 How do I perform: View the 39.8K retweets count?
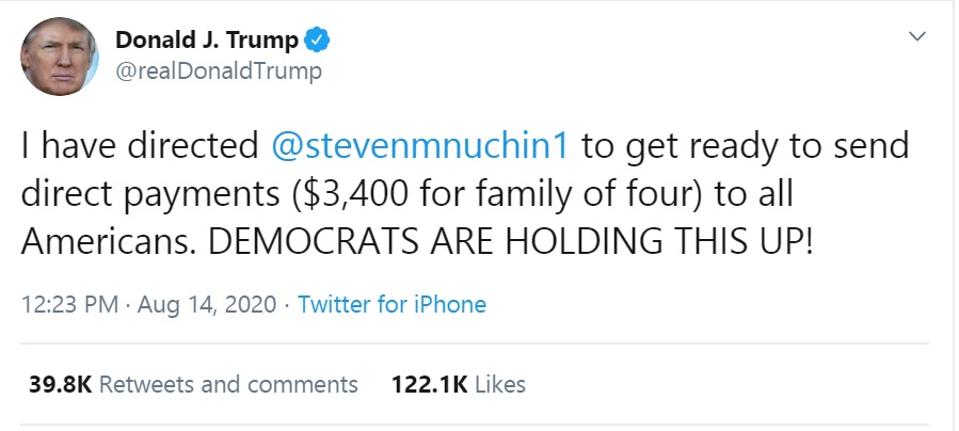point(60,384)
